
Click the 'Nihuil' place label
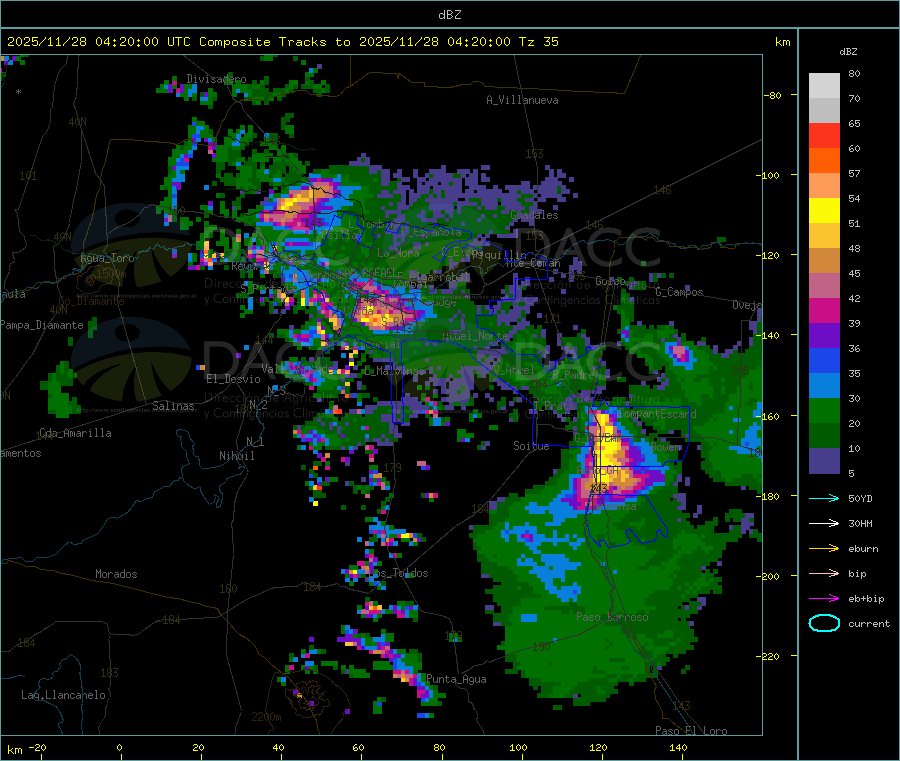point(236,456)
